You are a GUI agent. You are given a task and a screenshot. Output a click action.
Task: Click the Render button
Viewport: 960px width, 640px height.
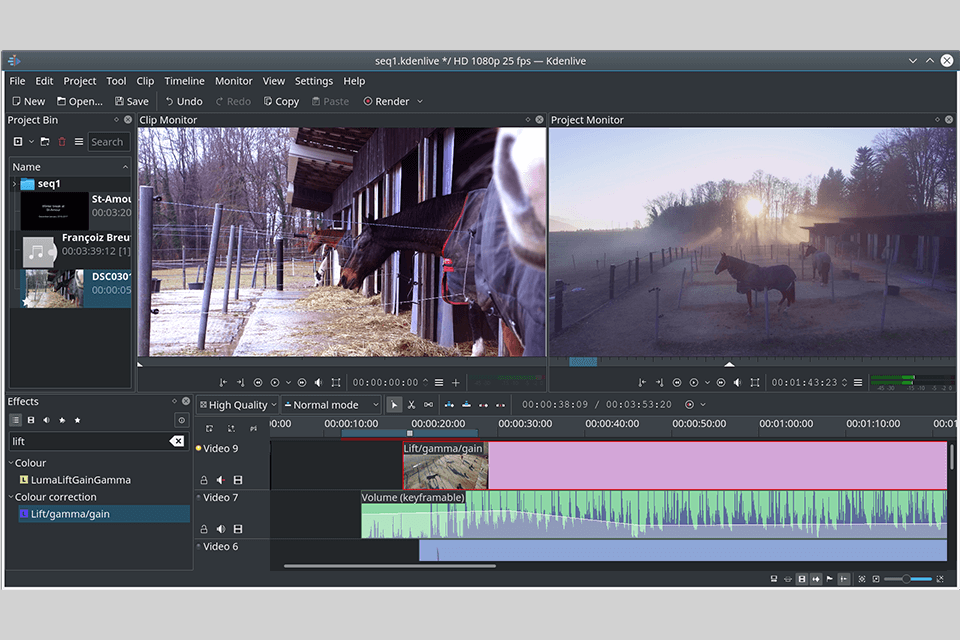[x=386, y=102]
